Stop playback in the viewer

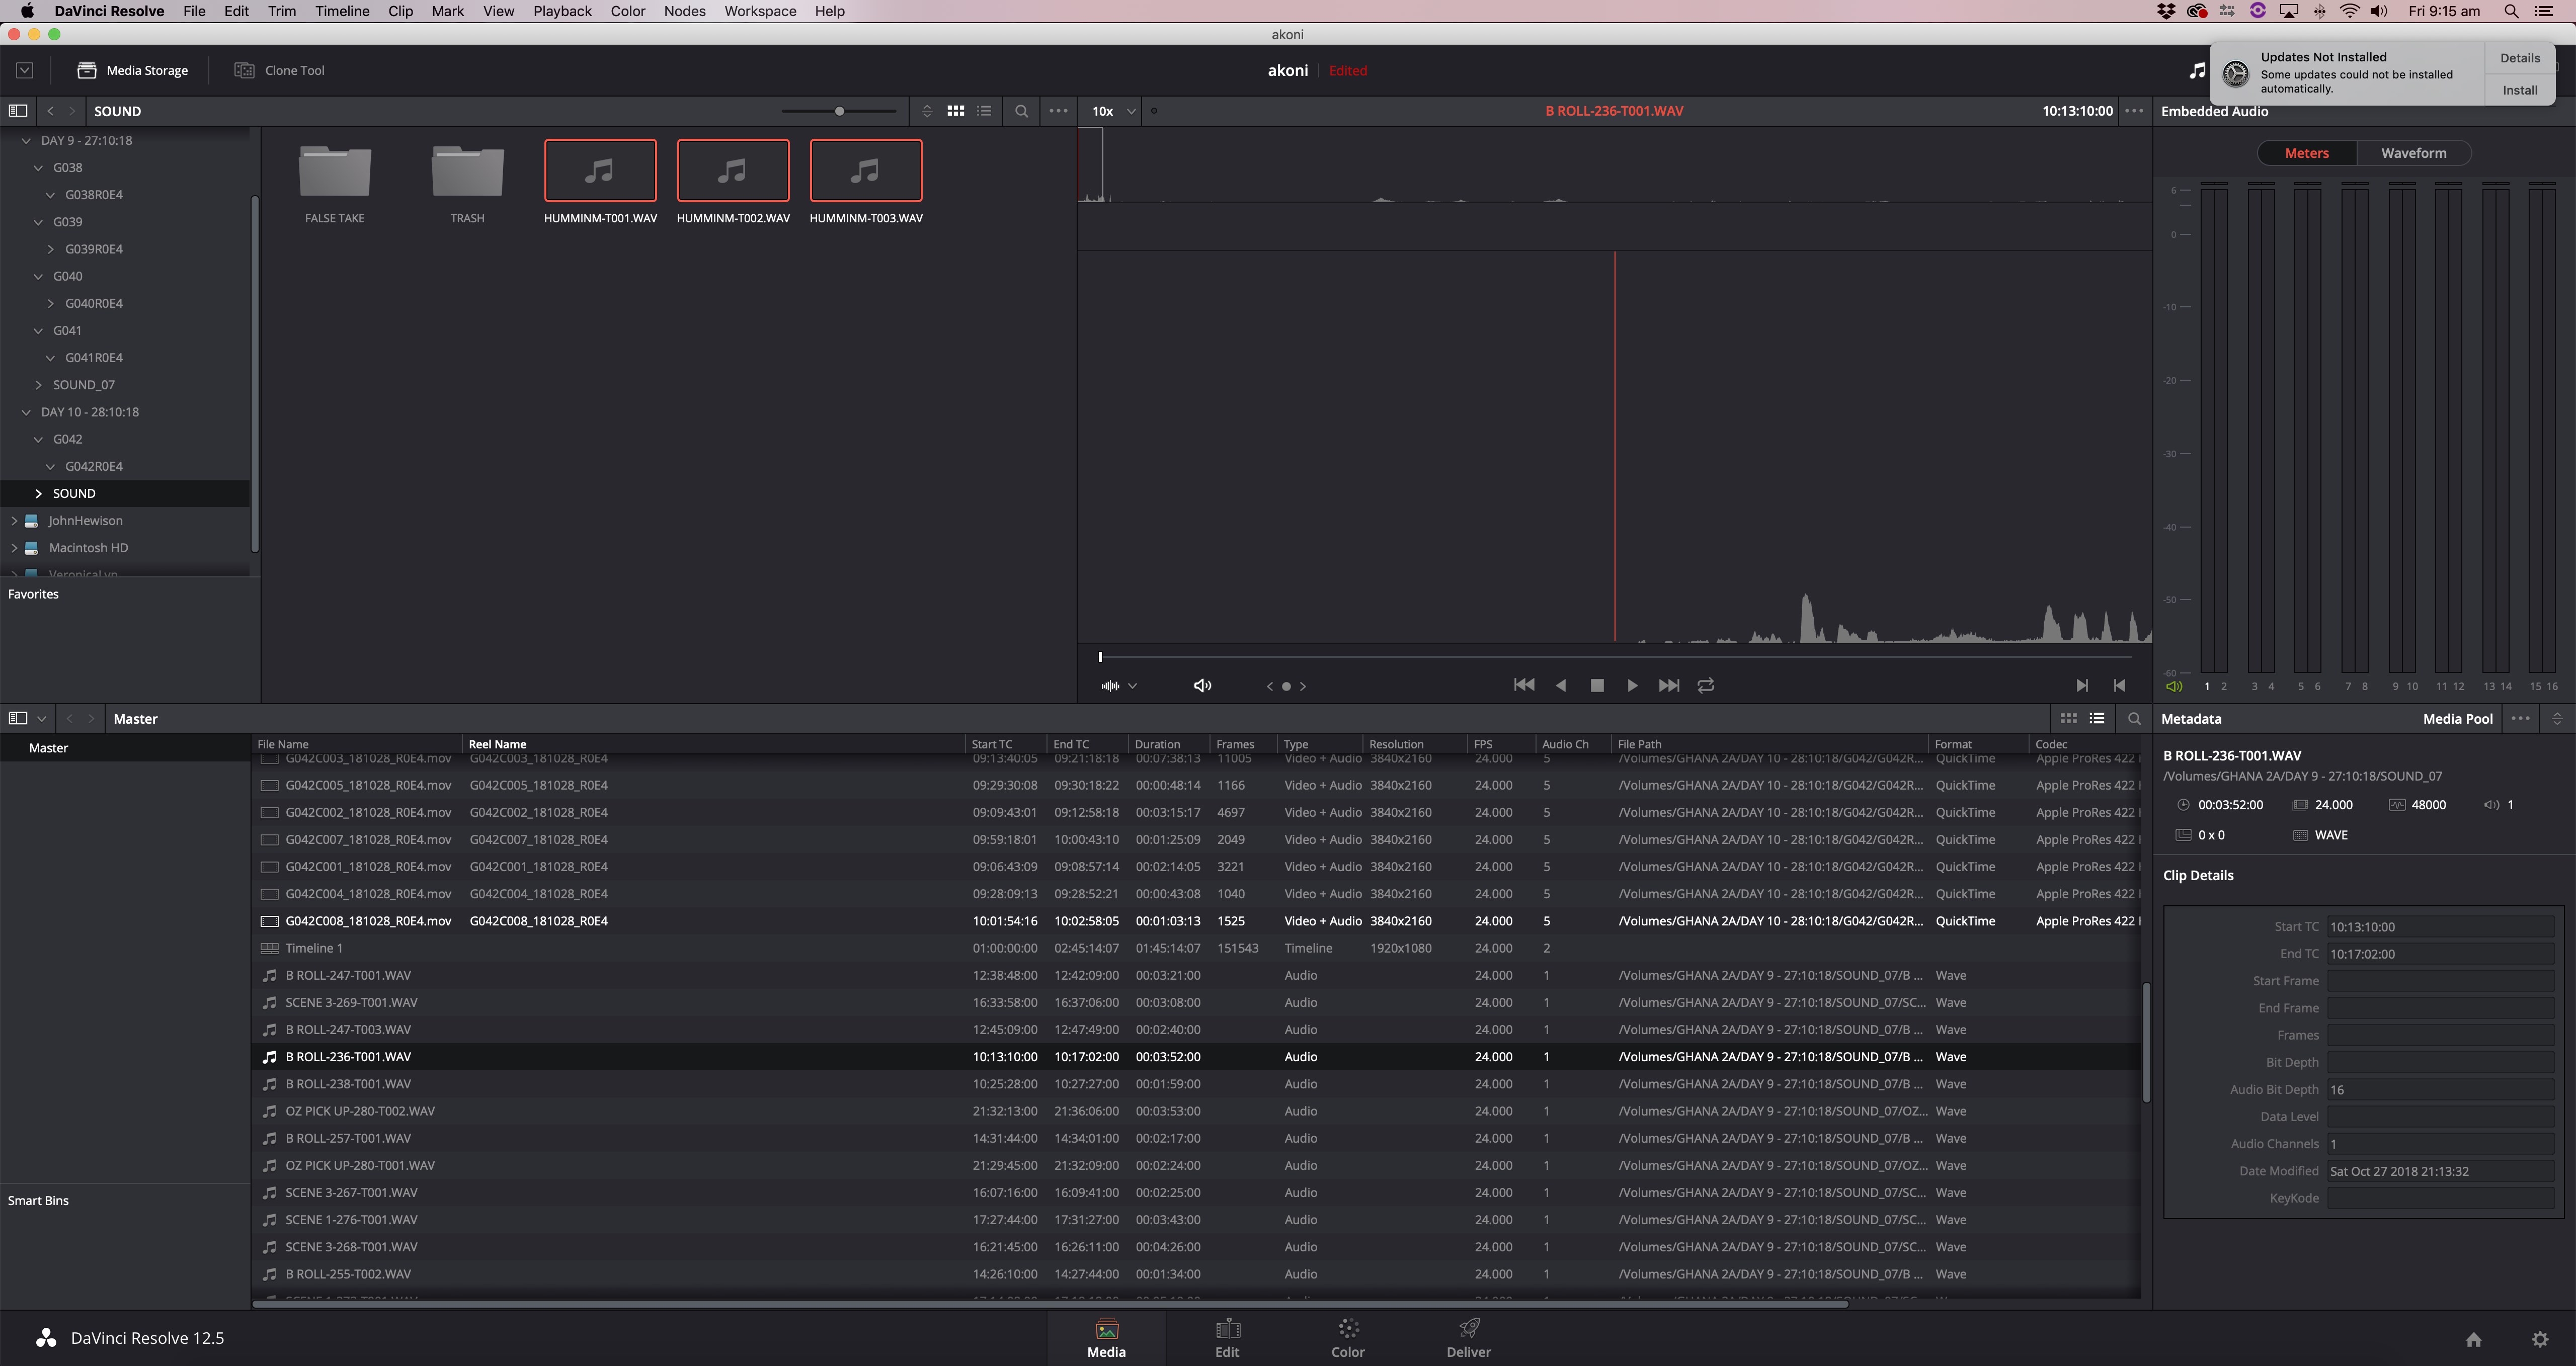pos(1597,685)
